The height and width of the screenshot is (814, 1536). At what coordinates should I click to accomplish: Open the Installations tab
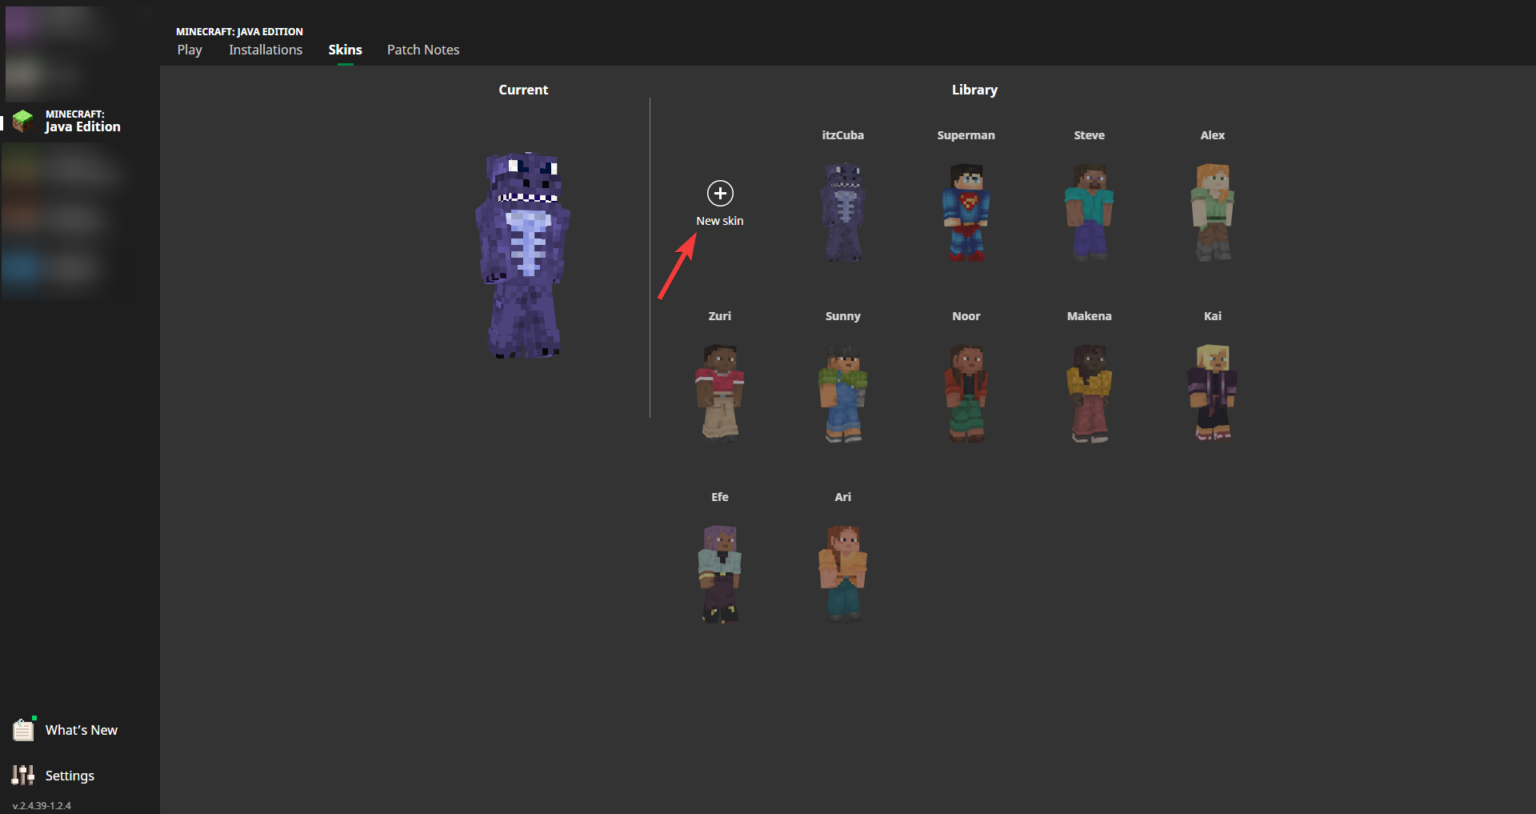(x=265, y=49)
